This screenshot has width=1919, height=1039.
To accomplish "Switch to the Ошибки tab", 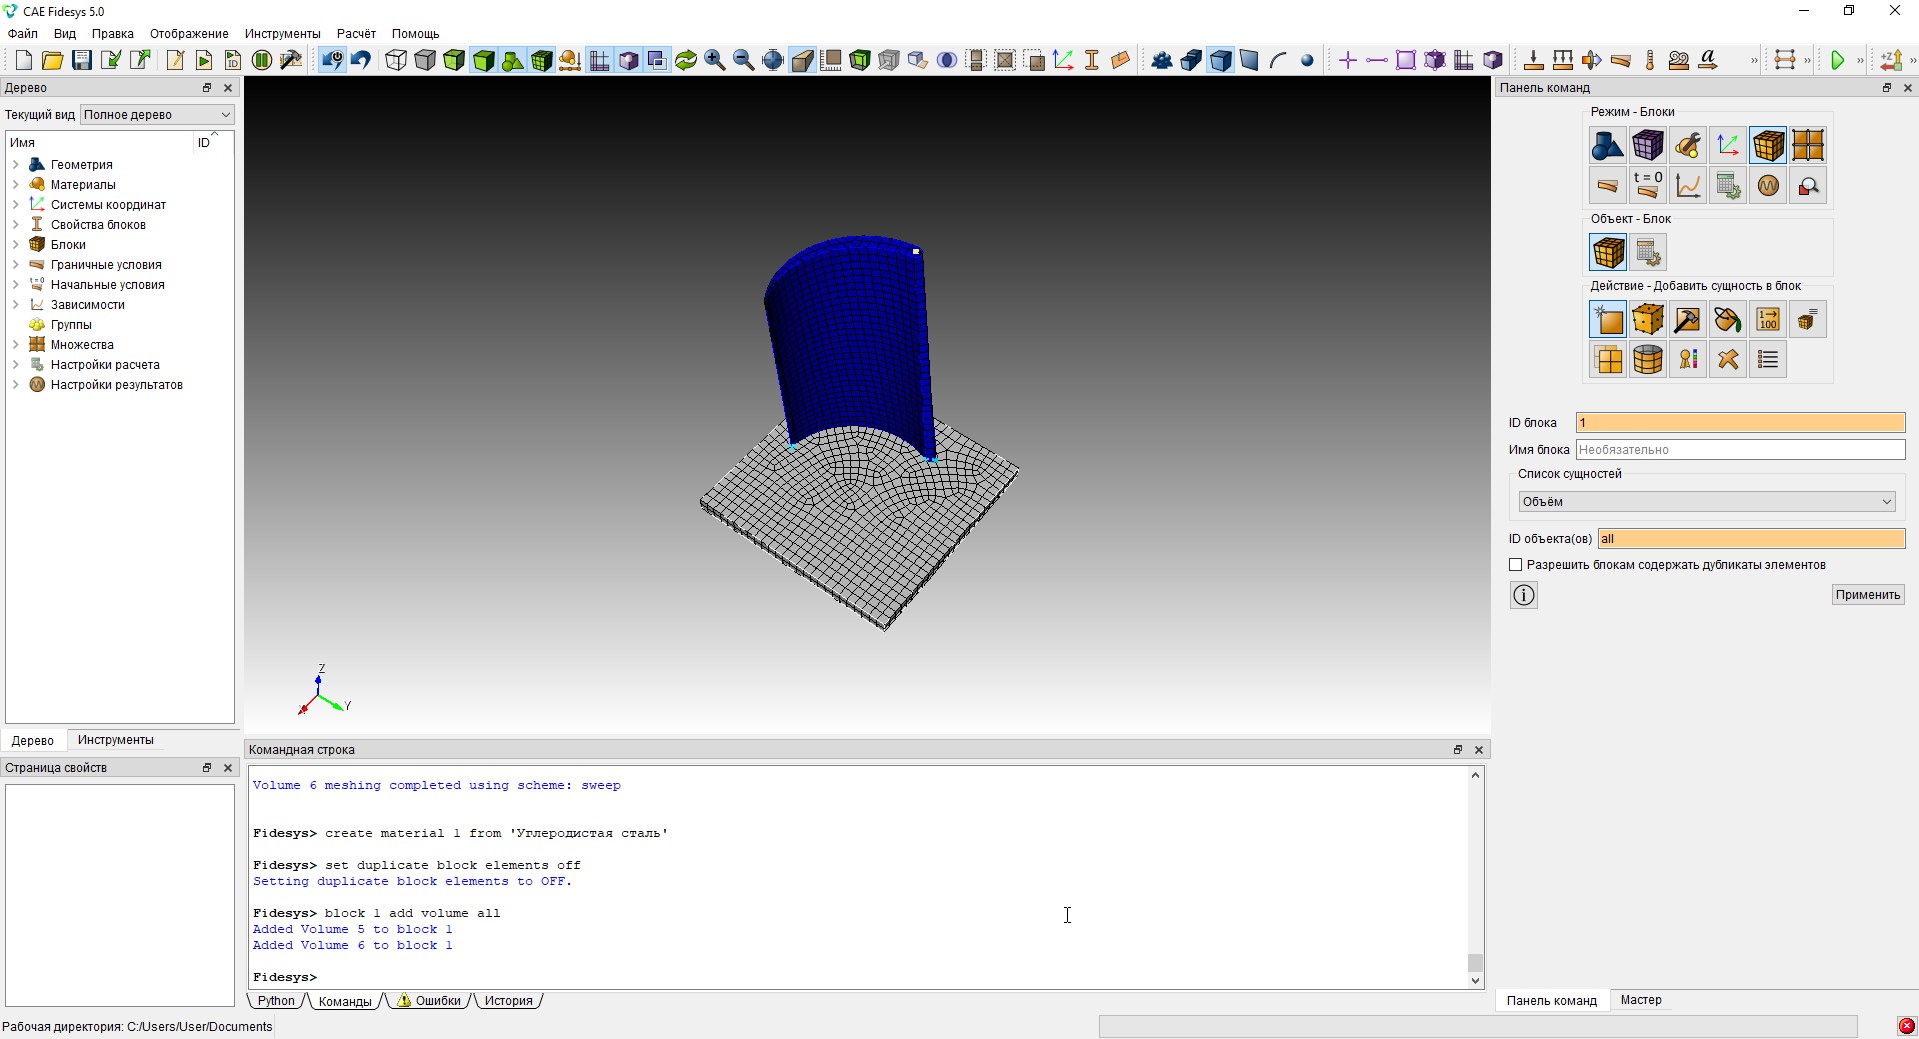I will coord(430,1001).
